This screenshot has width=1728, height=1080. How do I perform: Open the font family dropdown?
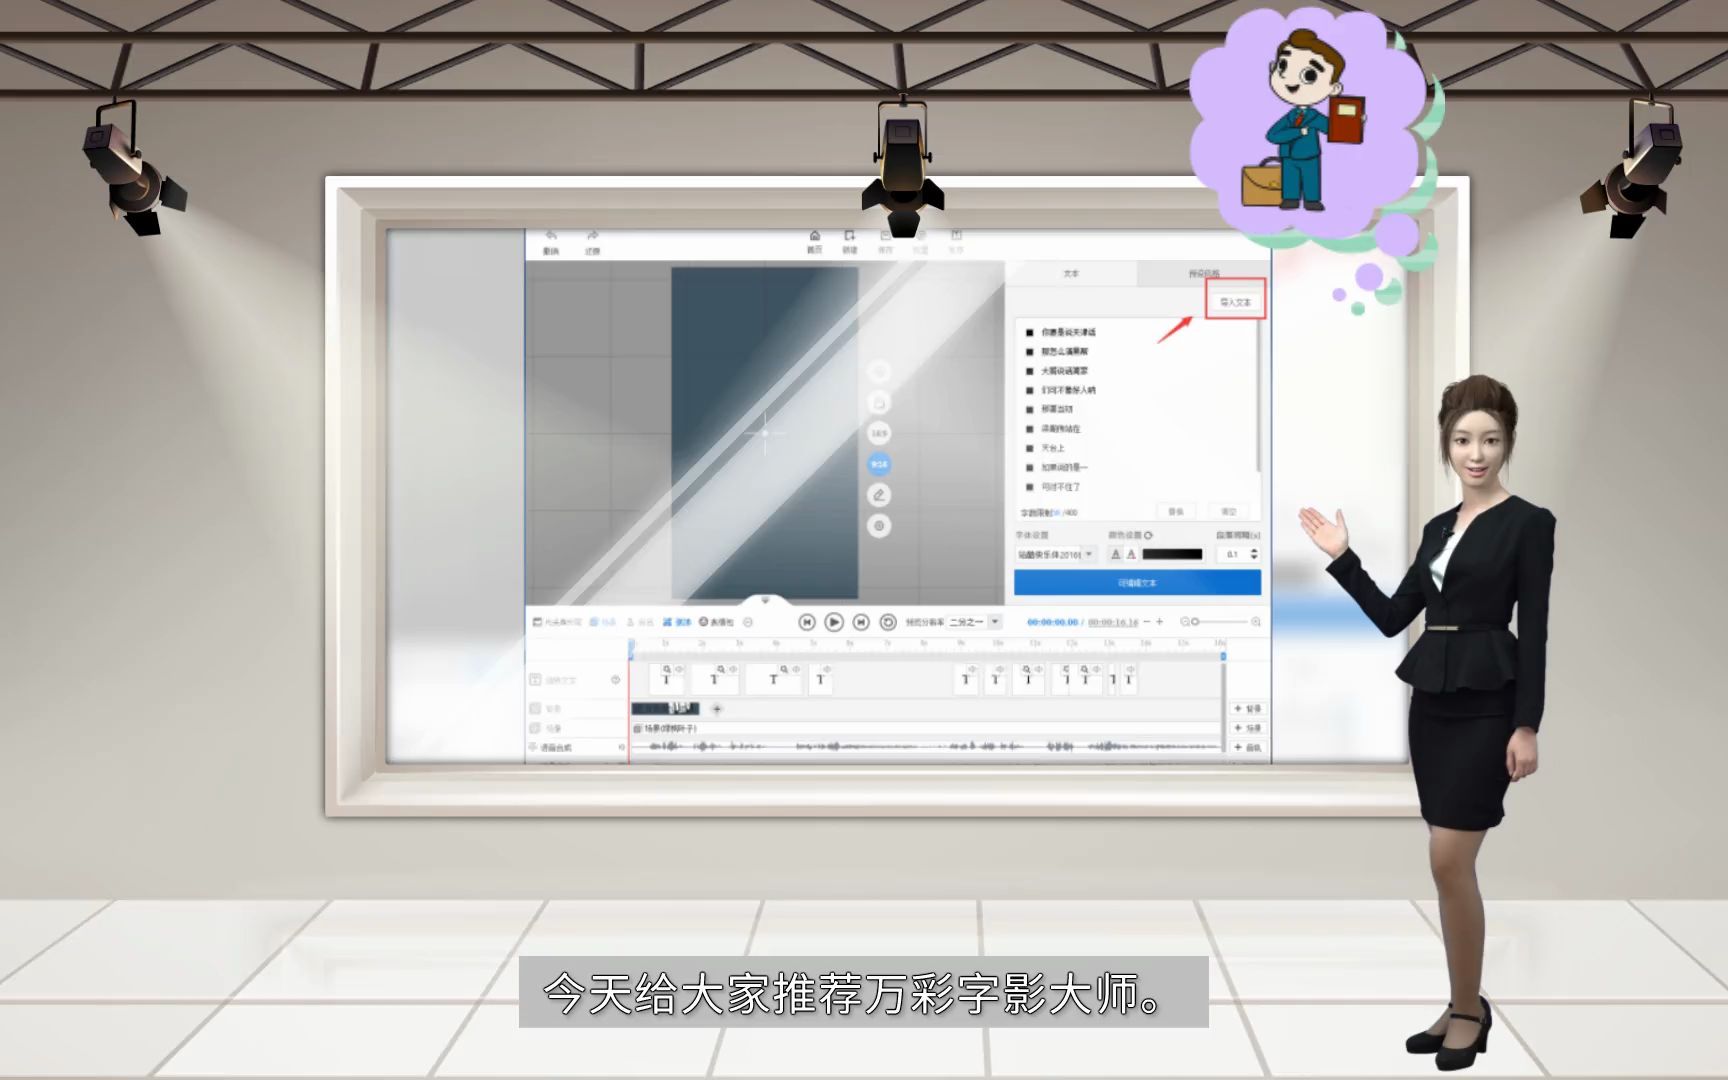tap(1056, 554)
